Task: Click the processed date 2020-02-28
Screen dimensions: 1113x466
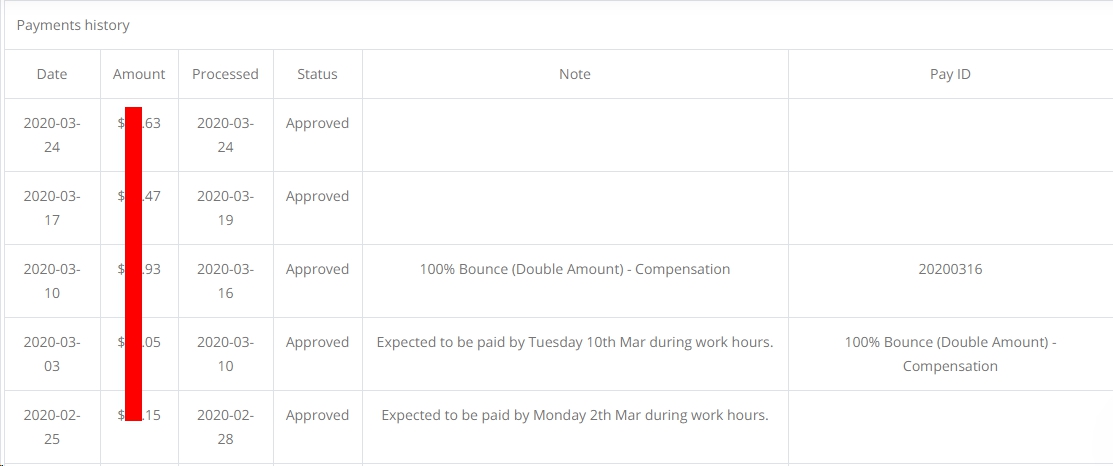Action: click(x=225, y=427)
